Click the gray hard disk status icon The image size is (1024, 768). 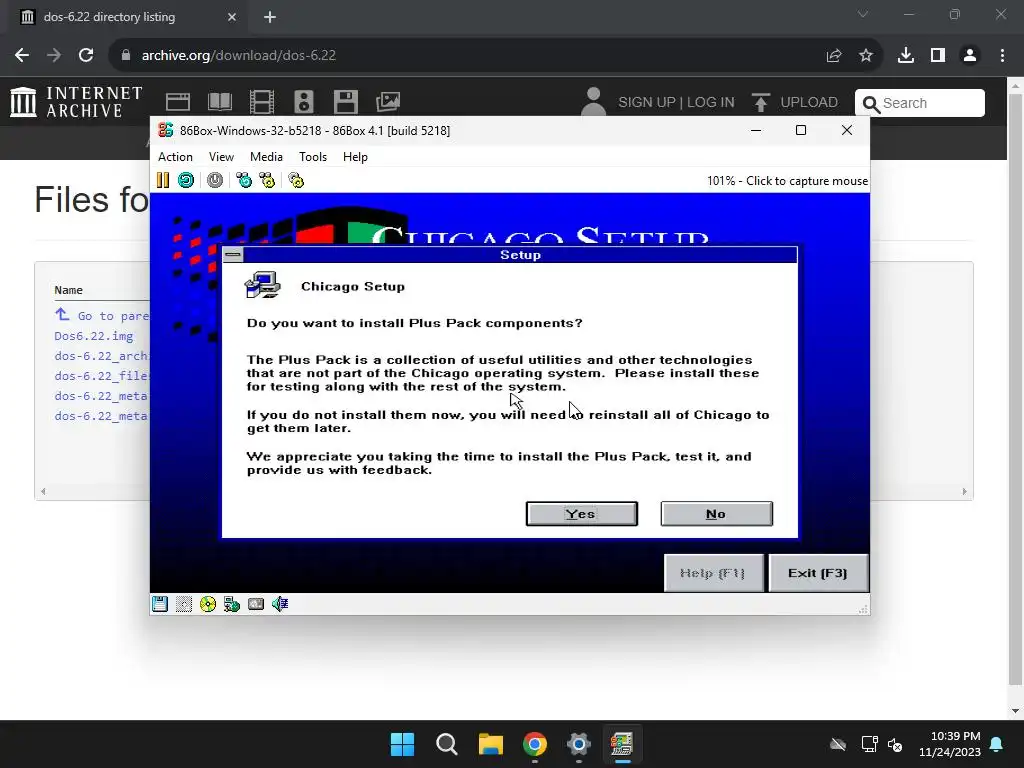(256, 604)
